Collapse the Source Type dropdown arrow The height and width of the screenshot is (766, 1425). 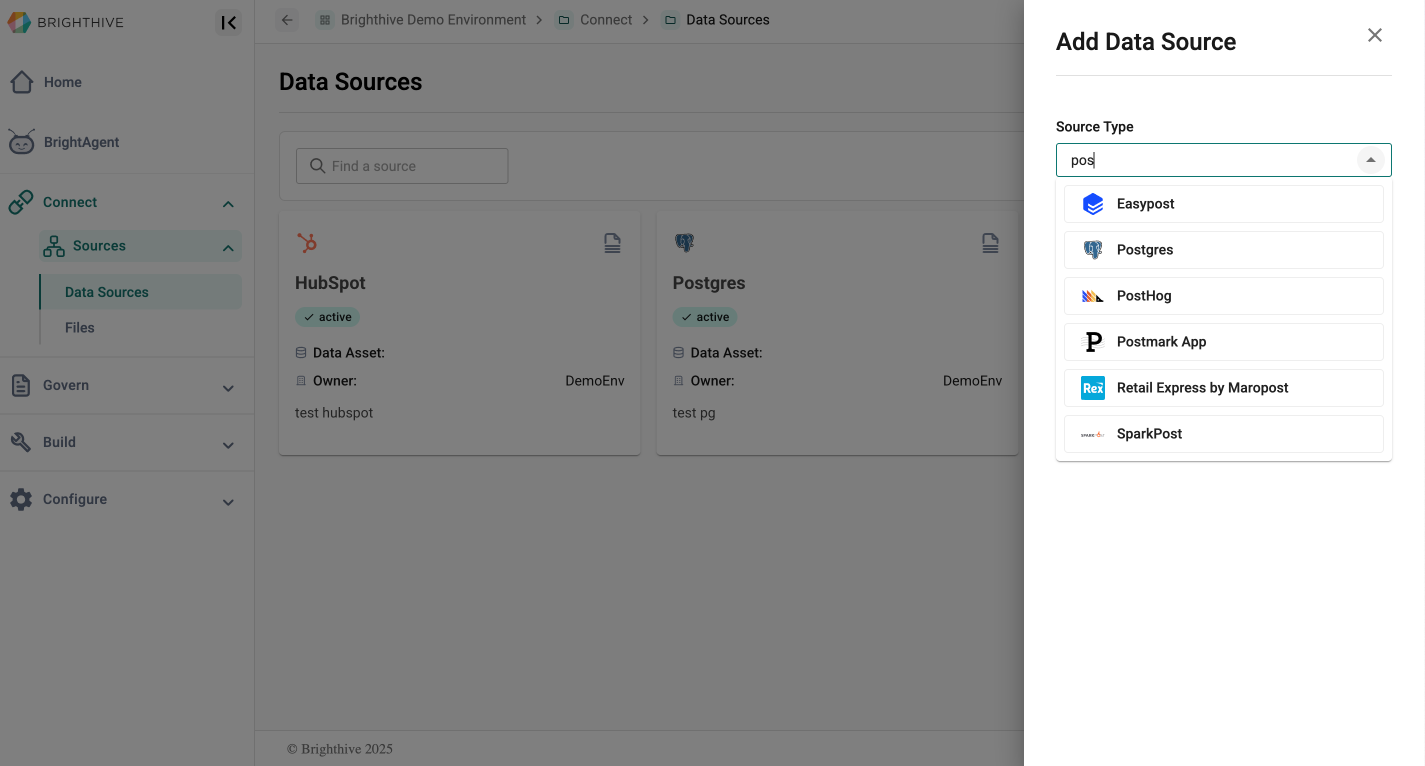[1371, 160]
